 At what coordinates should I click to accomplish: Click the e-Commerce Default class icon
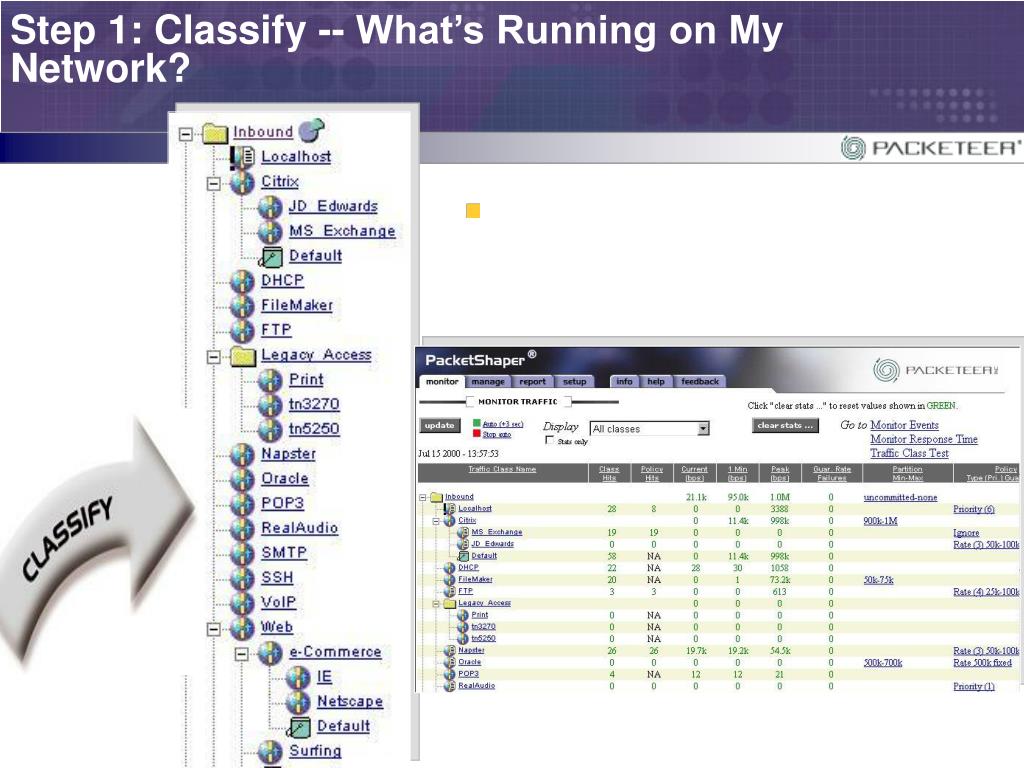point(298,727)
